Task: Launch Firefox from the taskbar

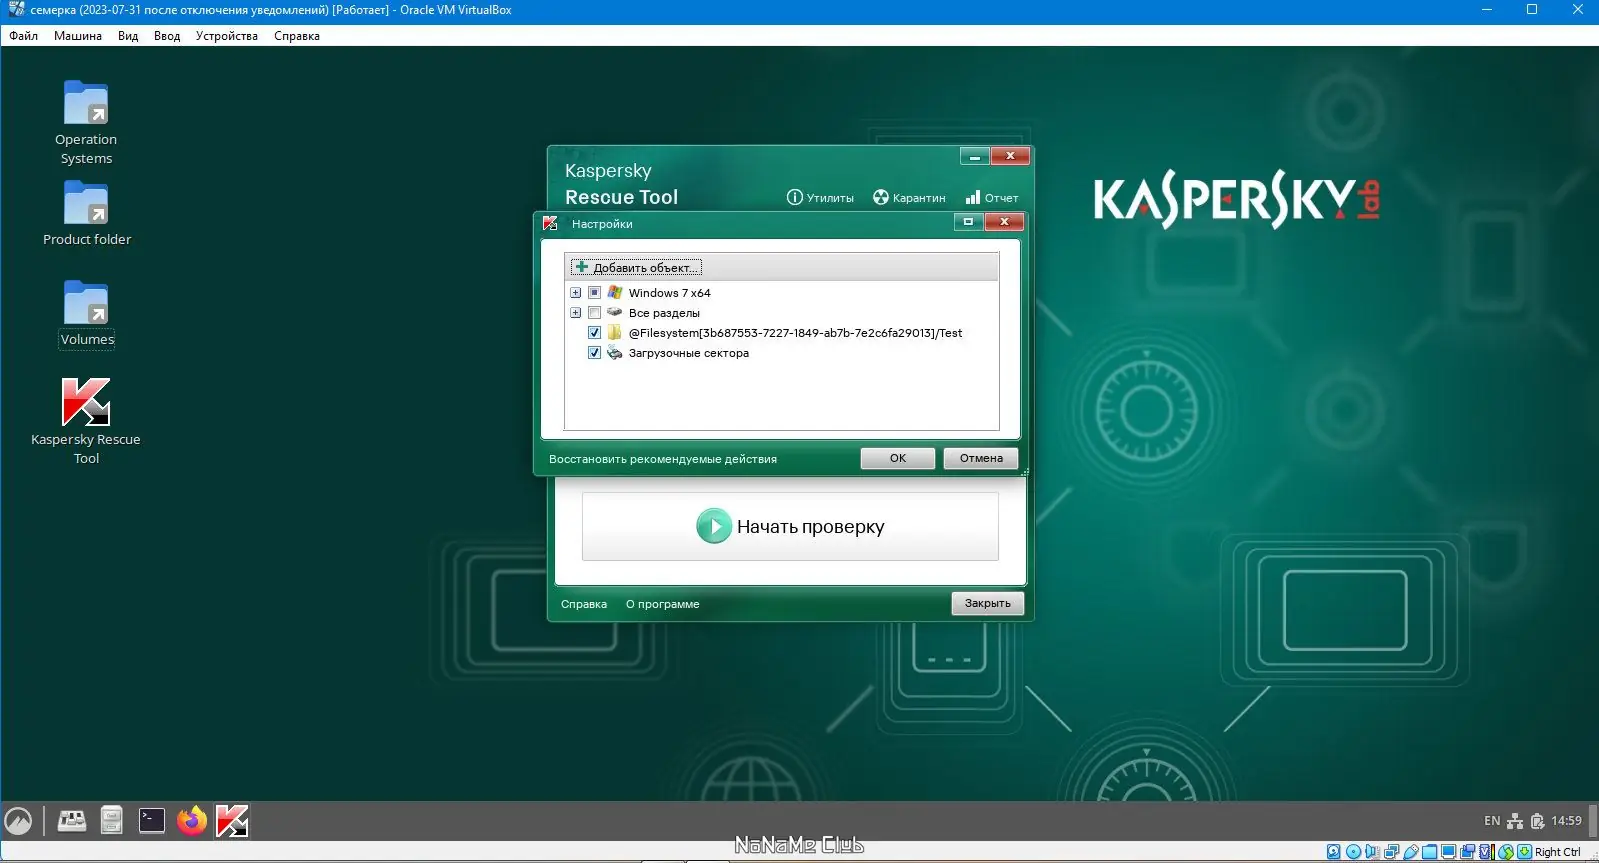Action: (x=191, y=821)
